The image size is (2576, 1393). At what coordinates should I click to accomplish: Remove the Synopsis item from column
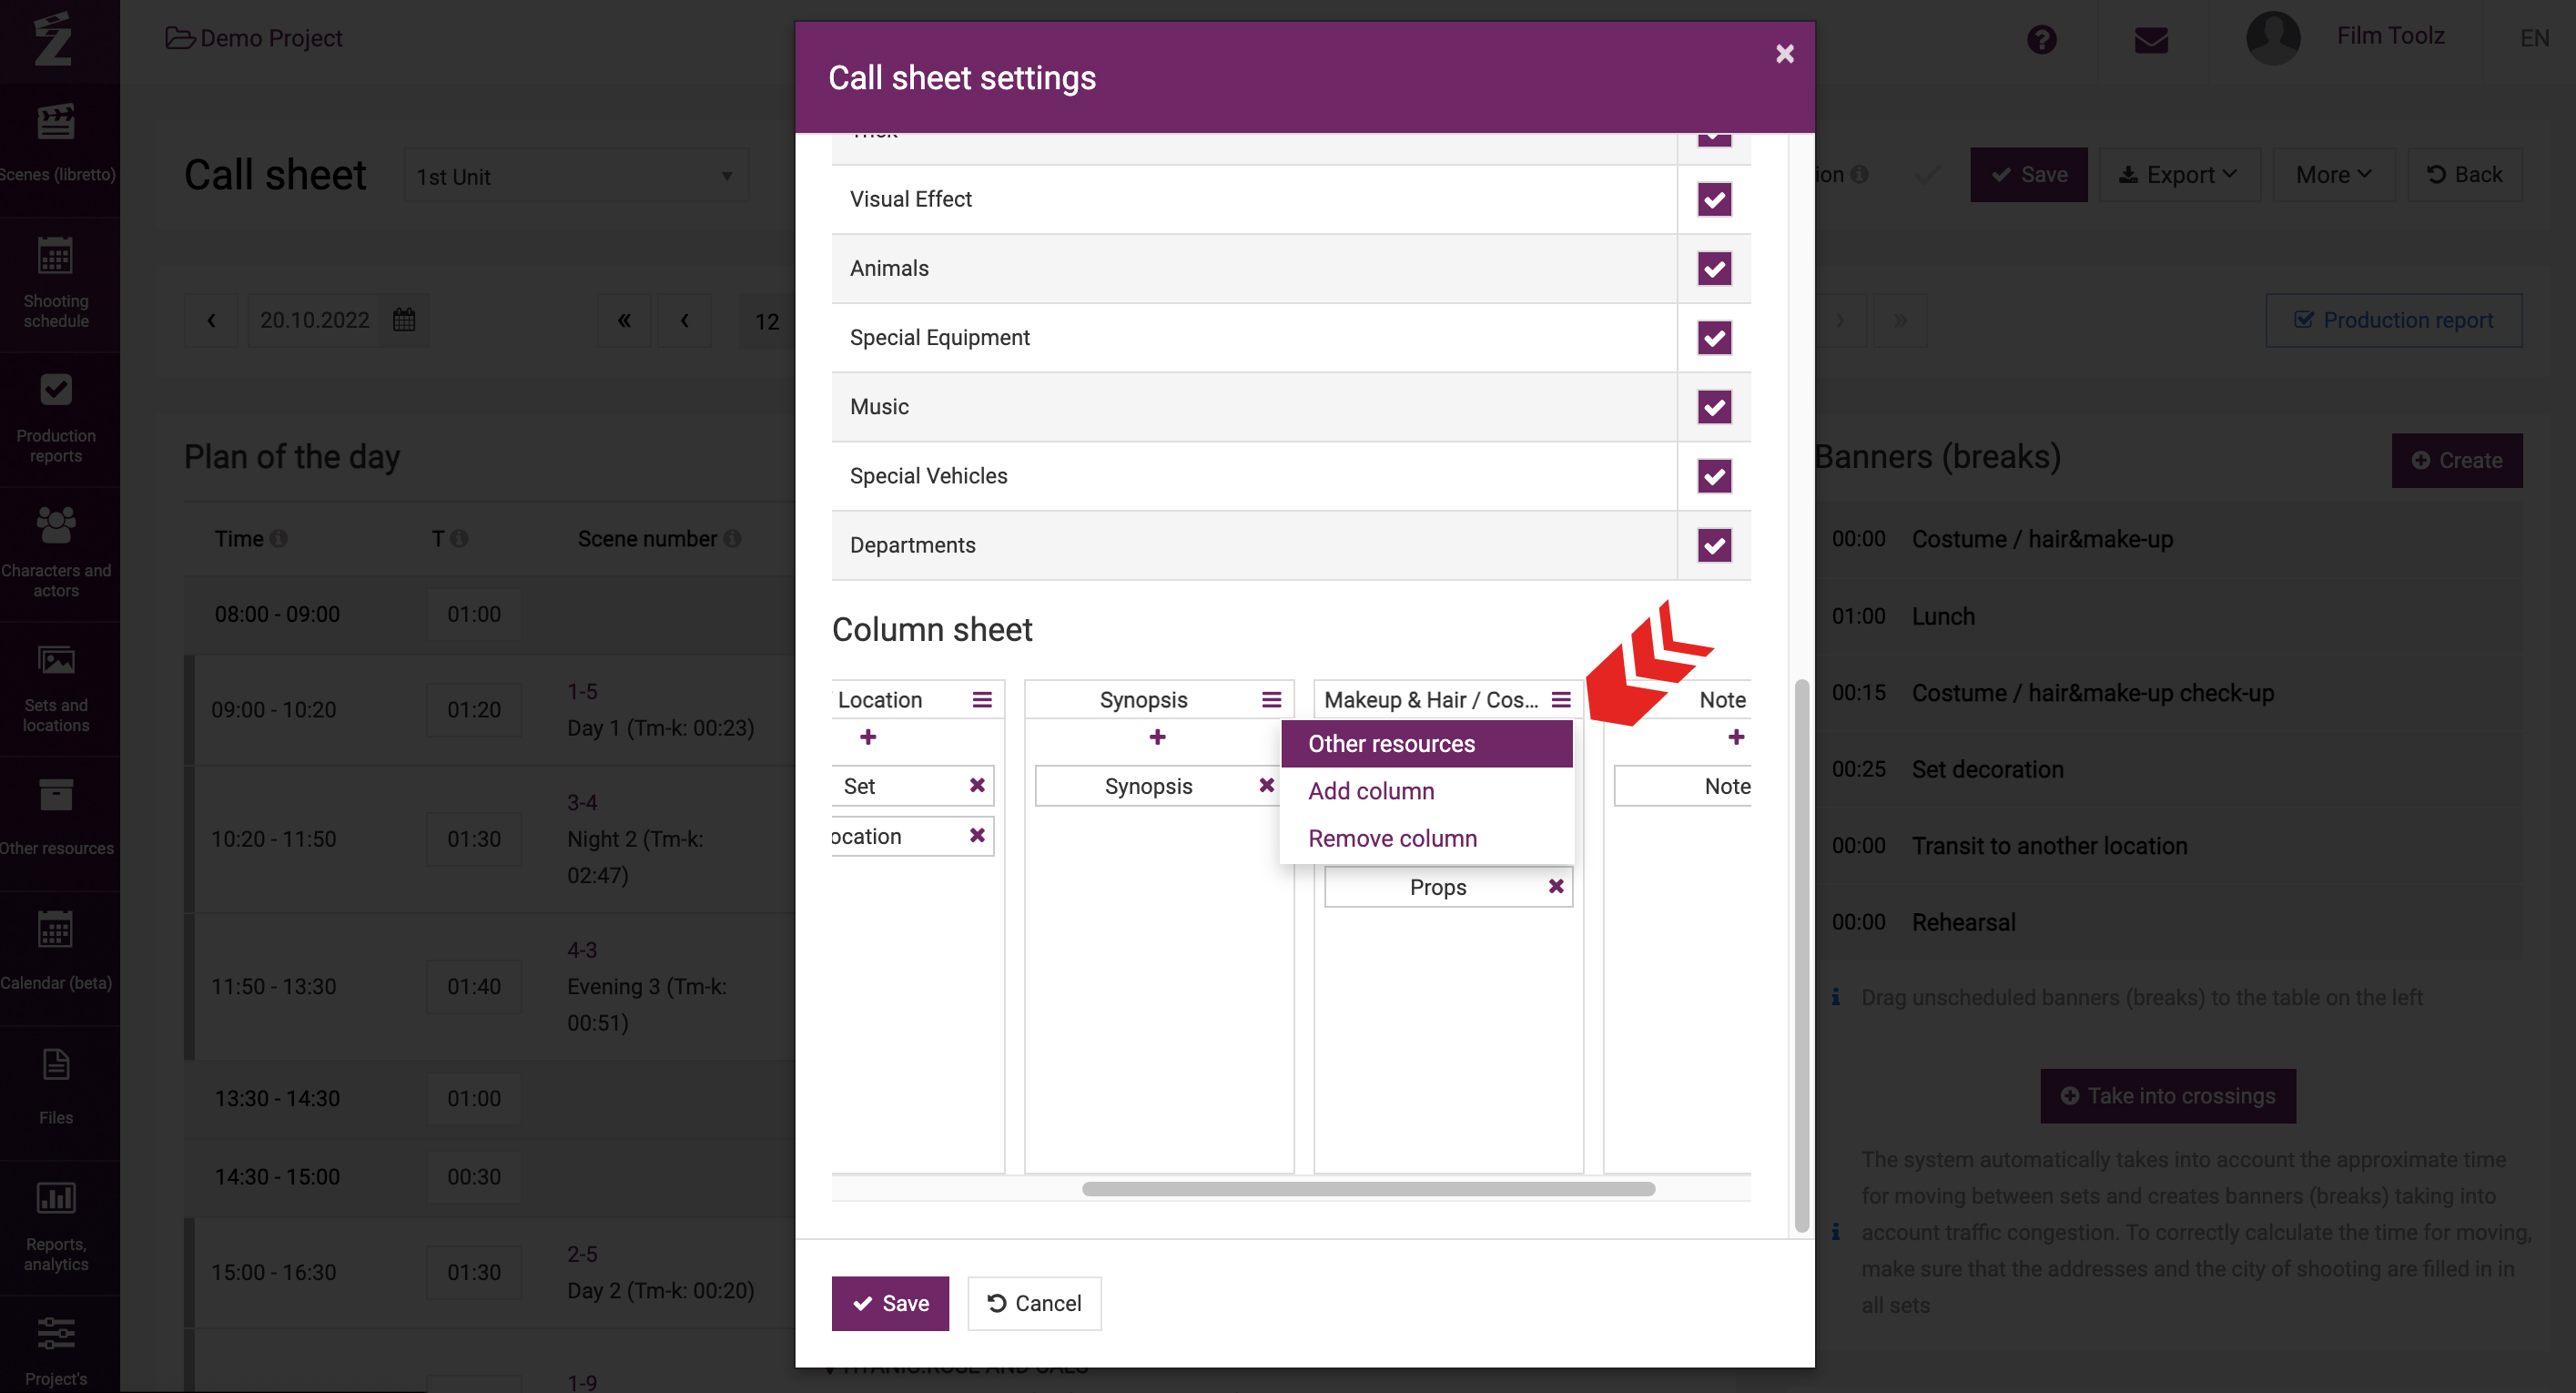[1266, 785]
